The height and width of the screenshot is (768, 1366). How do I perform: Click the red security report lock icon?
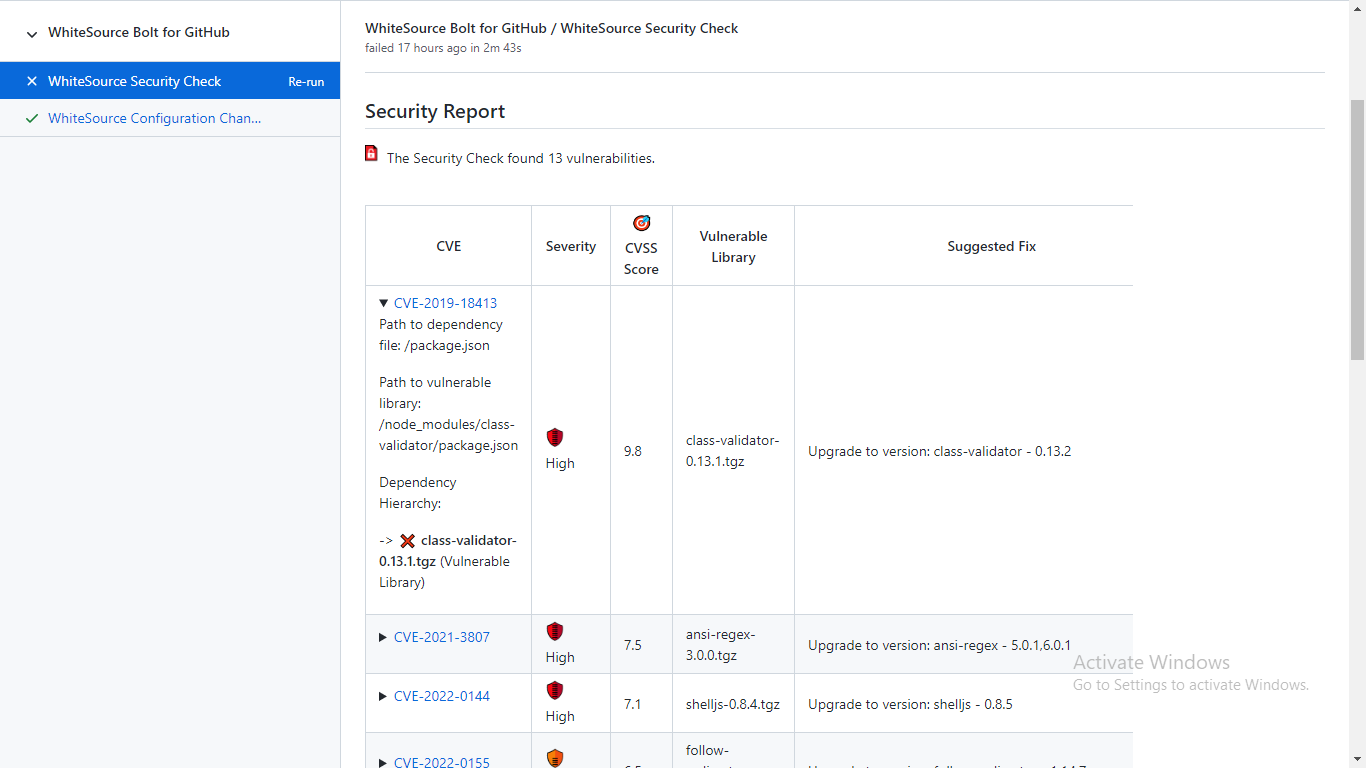point(371,154)
